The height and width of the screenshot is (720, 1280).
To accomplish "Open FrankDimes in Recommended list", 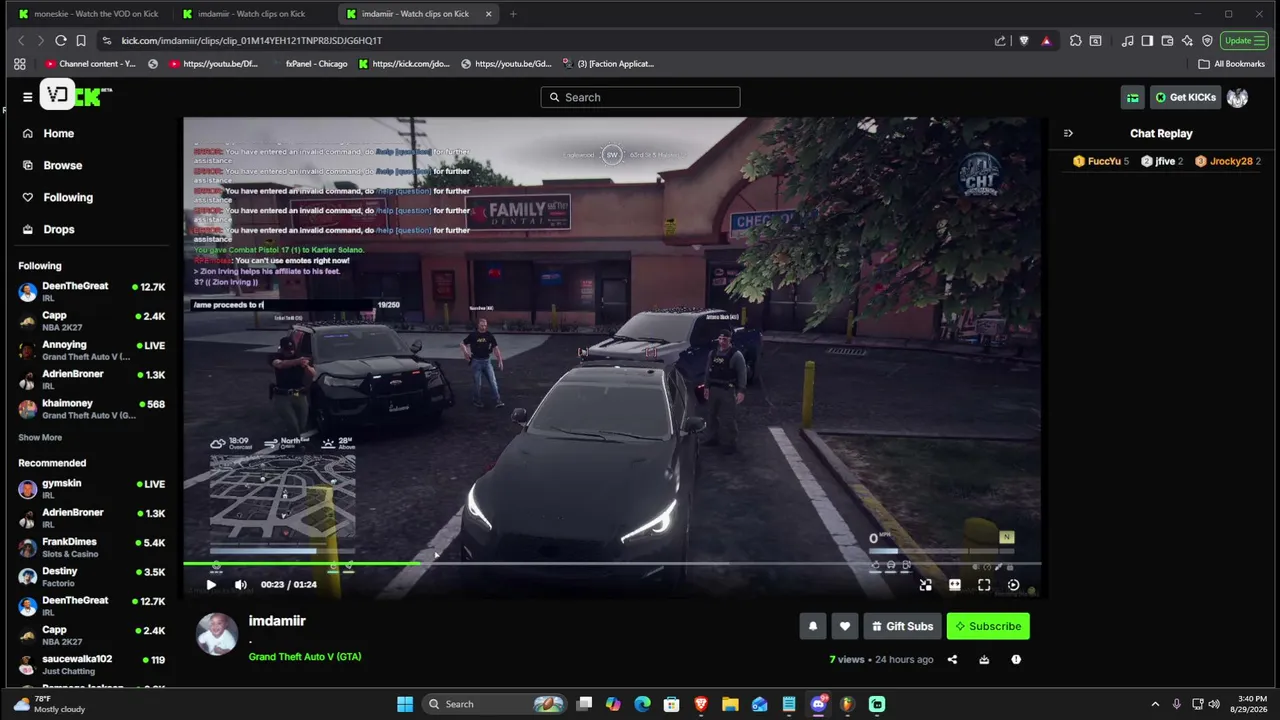I will pos(92,548).
